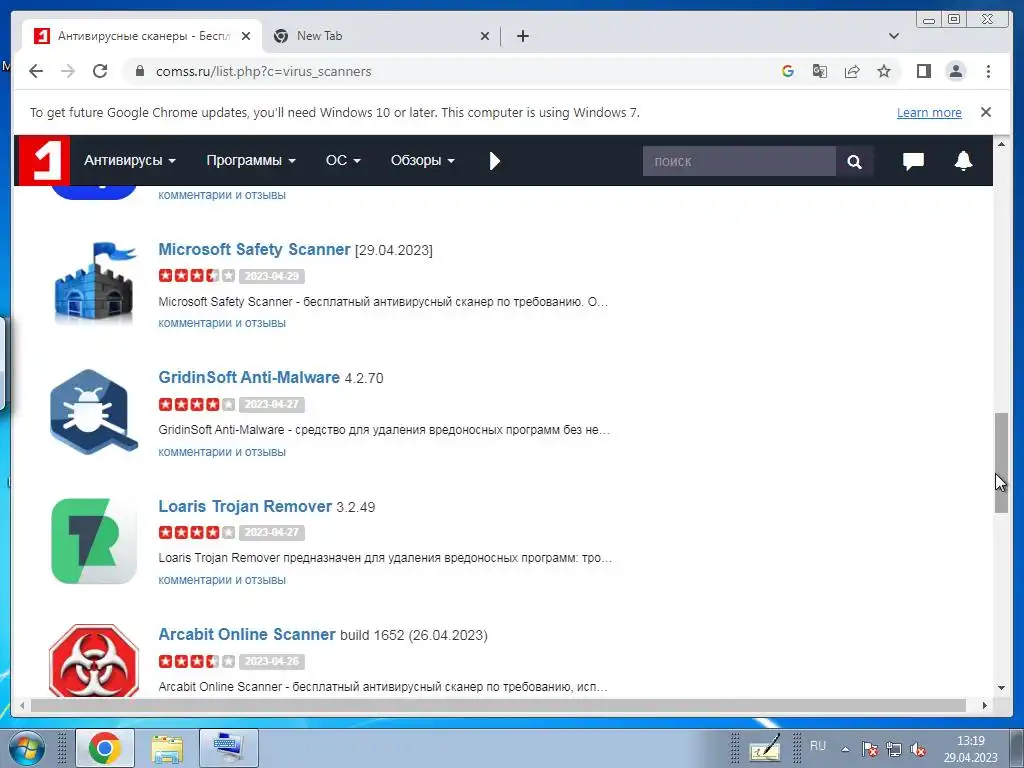Viewport: 1024px width, 768px height.
Task: Click the scroll up arrow of page
Action: [1001, 144]
